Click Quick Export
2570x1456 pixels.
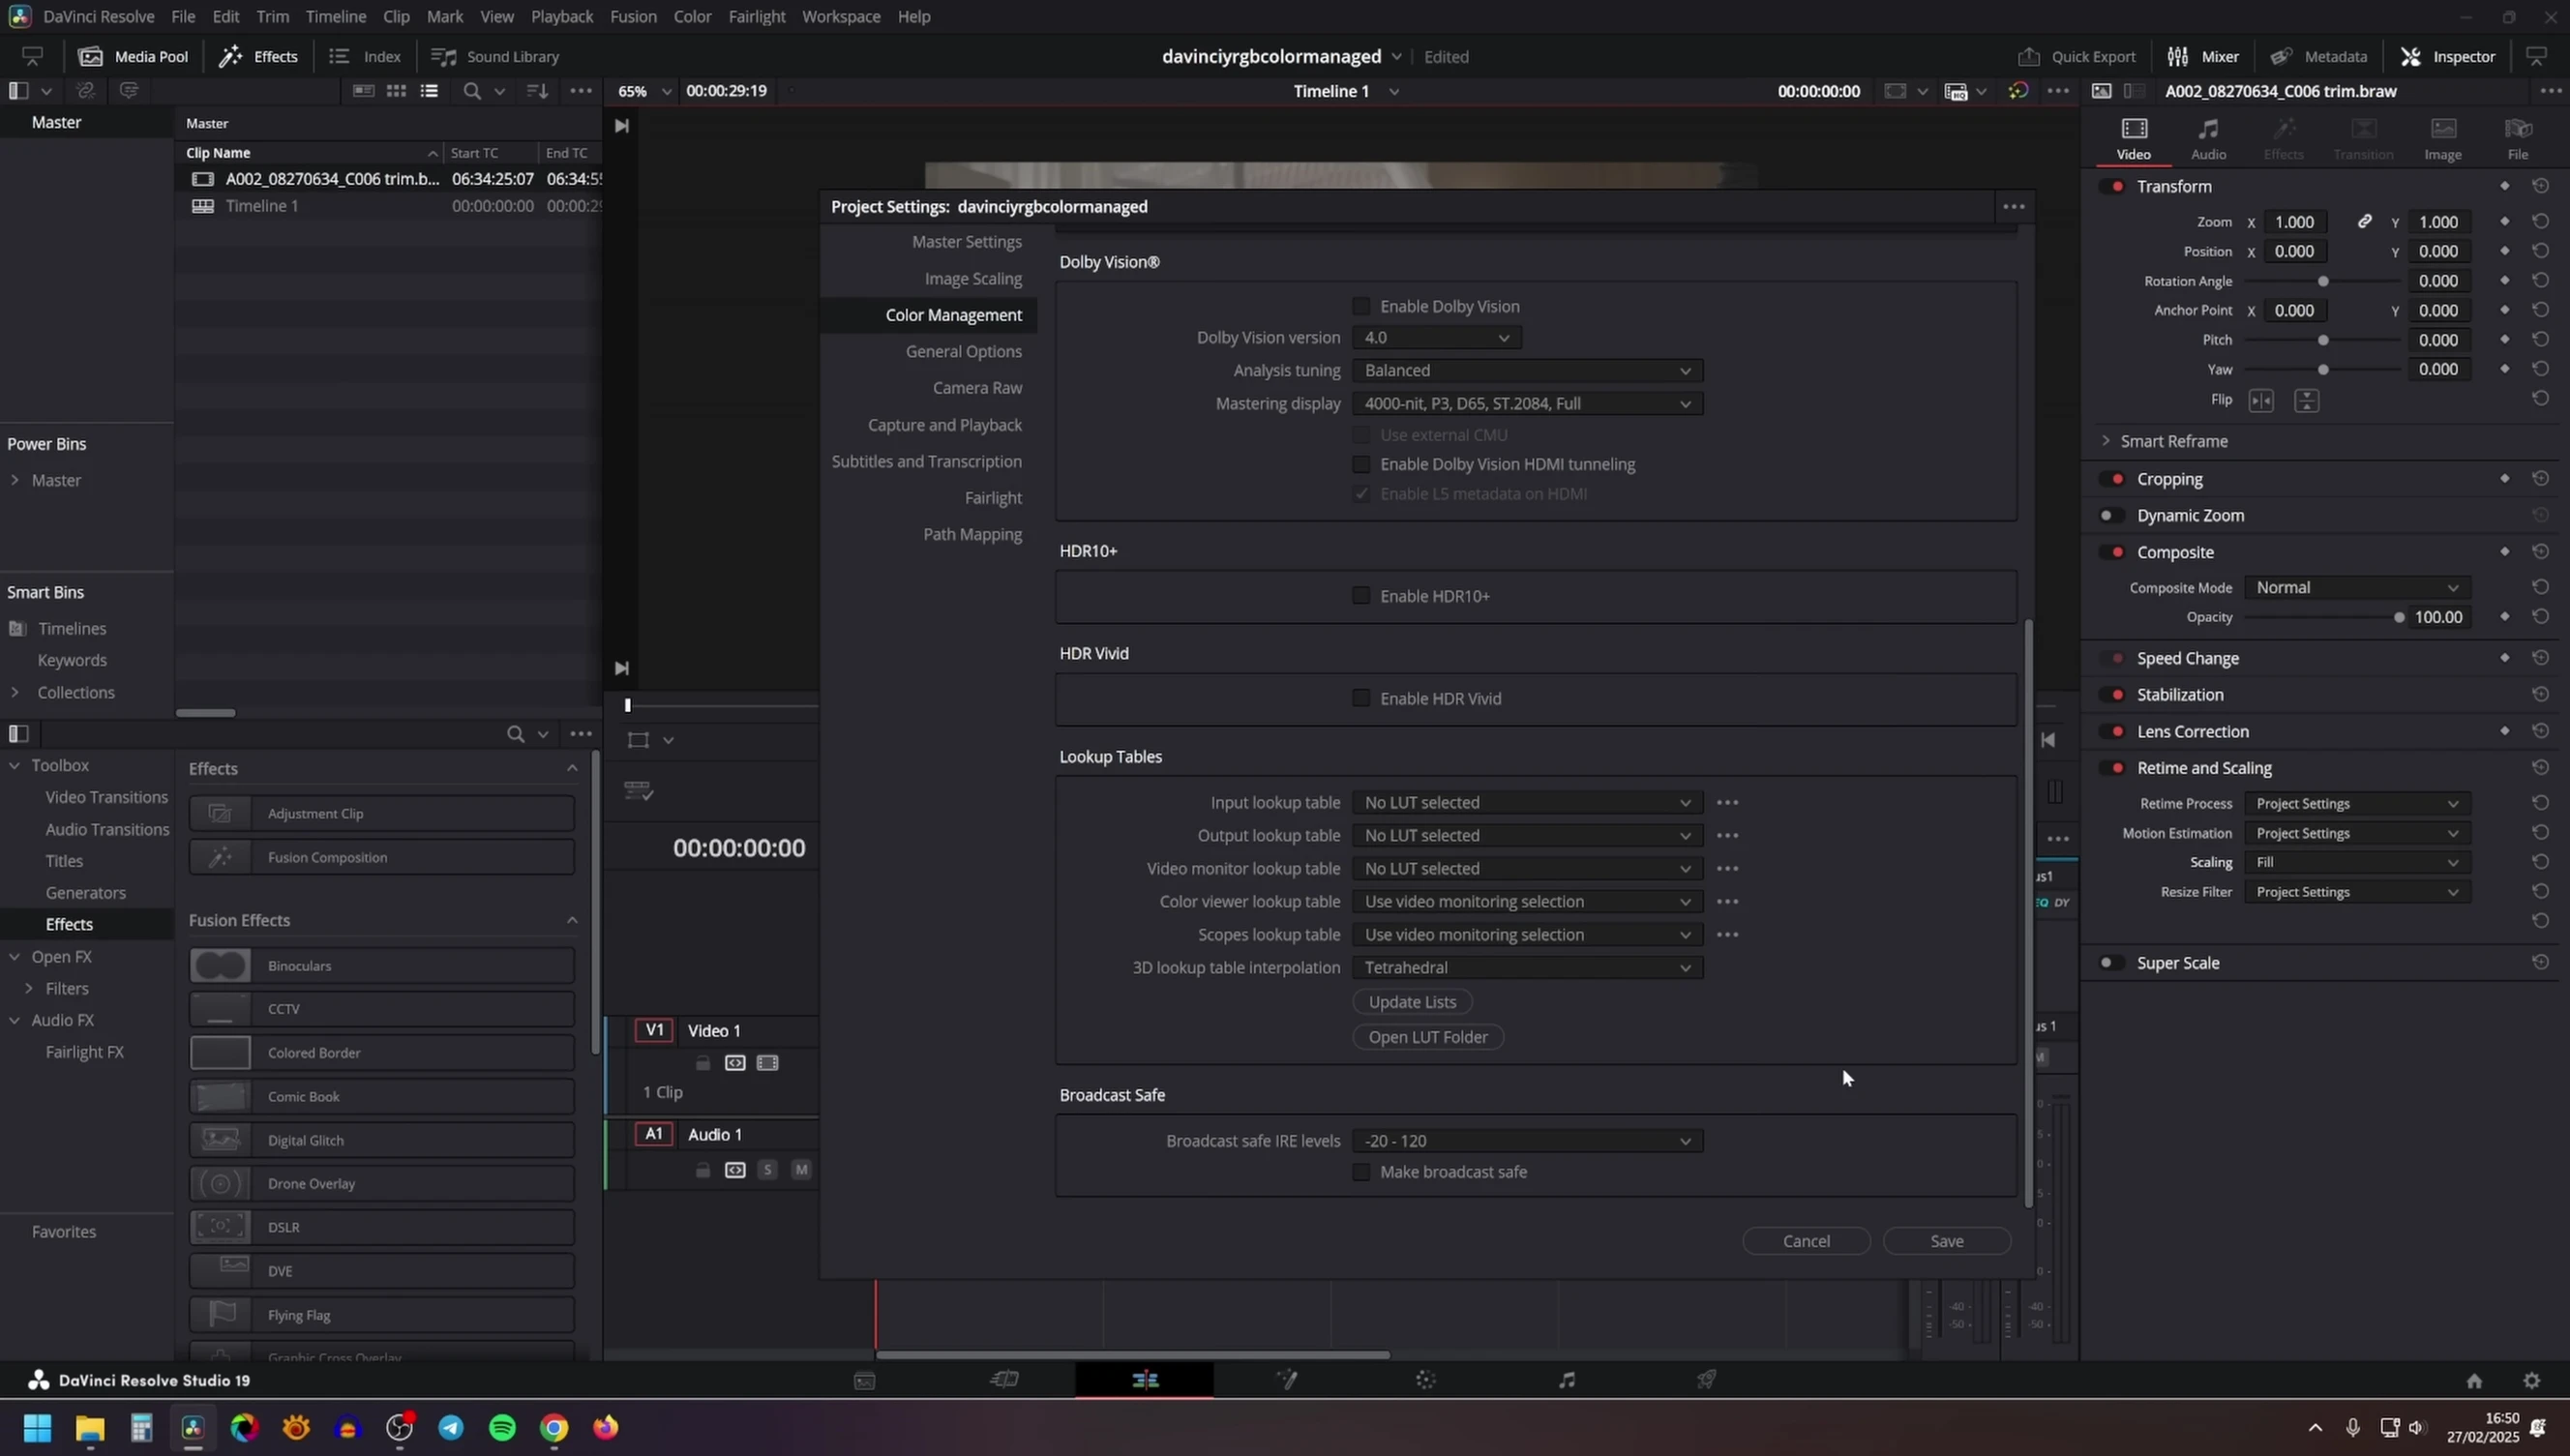[2077, 56]
